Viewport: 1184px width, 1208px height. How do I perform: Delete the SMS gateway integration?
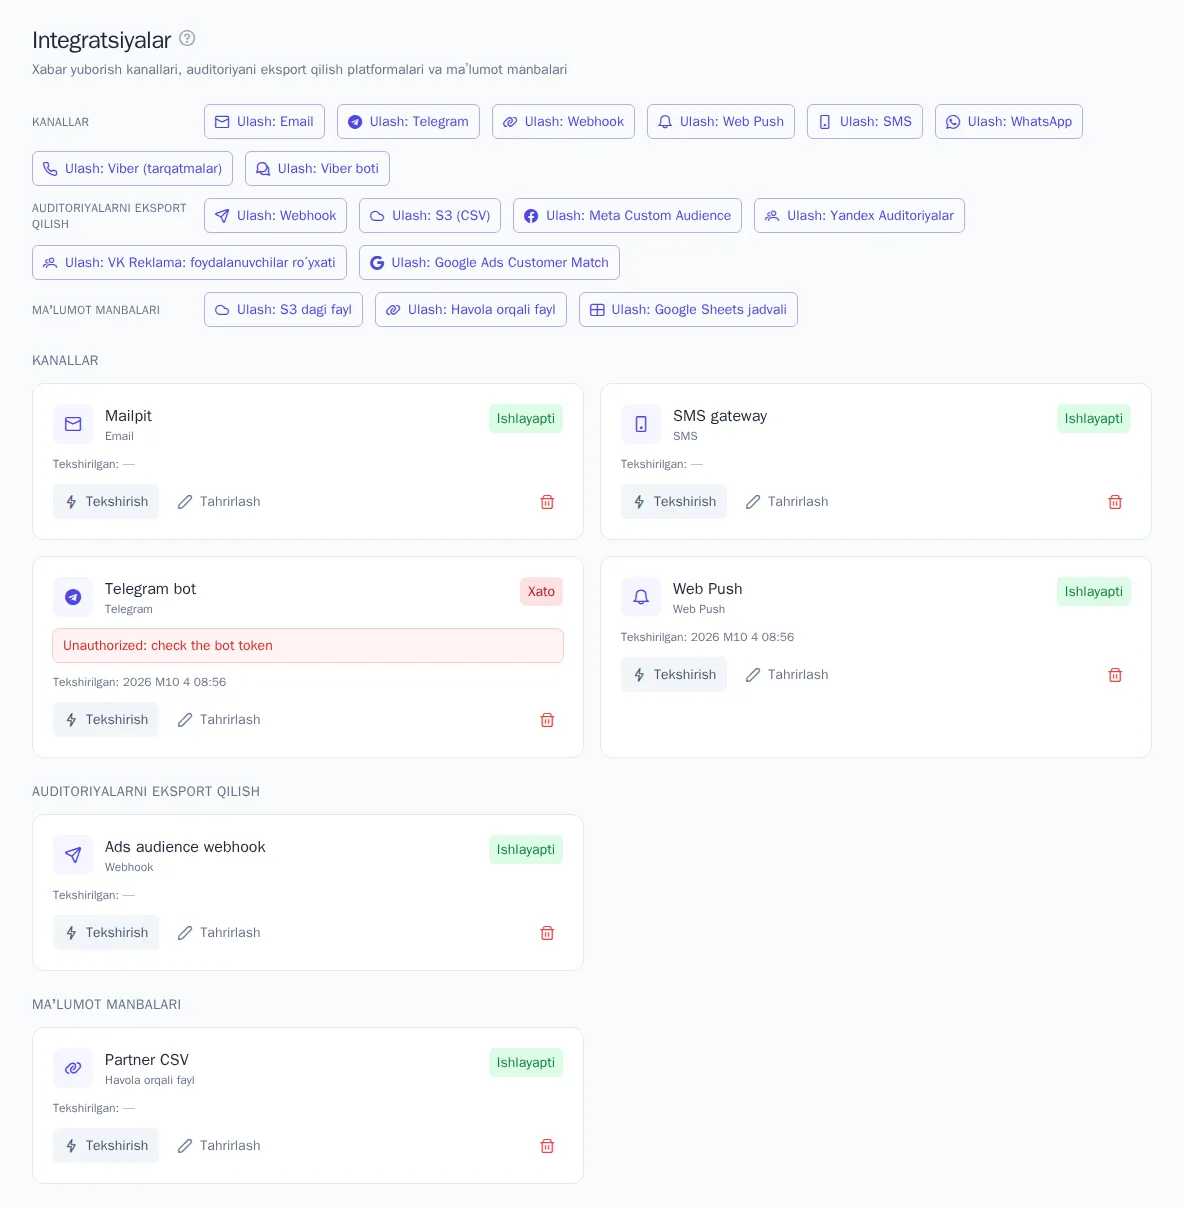(1115, 502)
